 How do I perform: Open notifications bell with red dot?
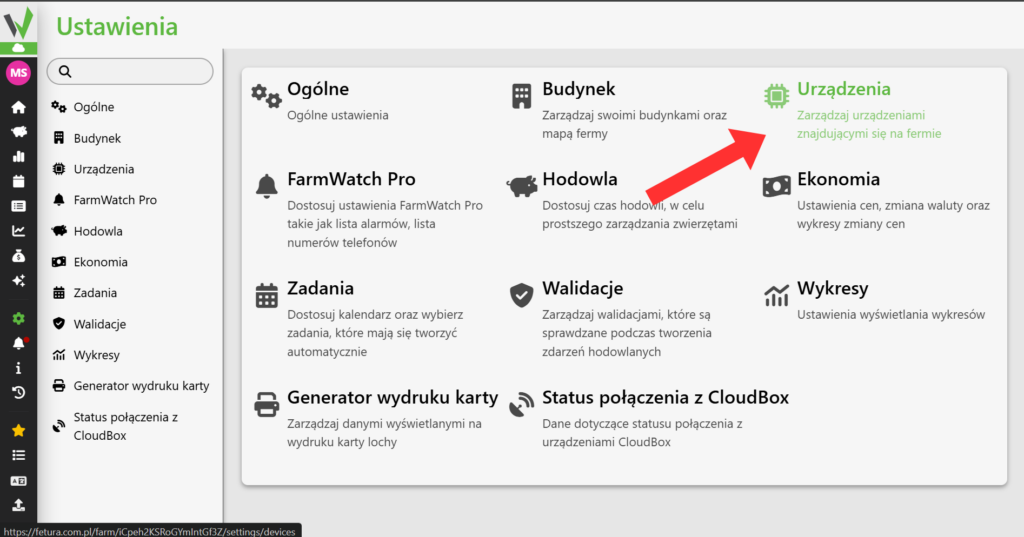pos(19,344)
